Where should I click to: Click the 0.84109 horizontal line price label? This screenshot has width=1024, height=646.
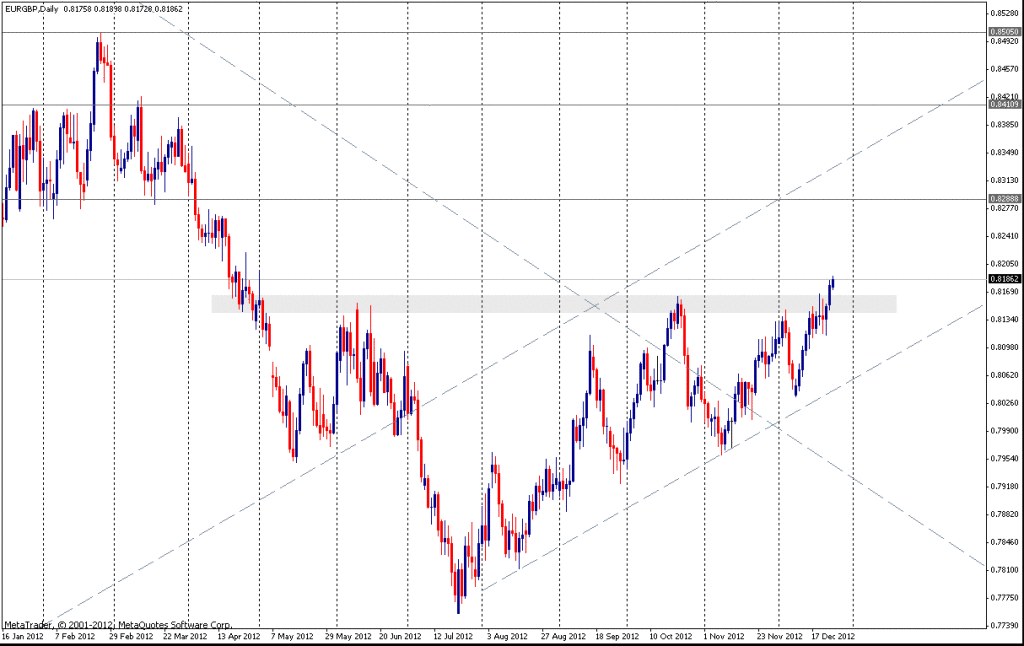(1003, 104)
